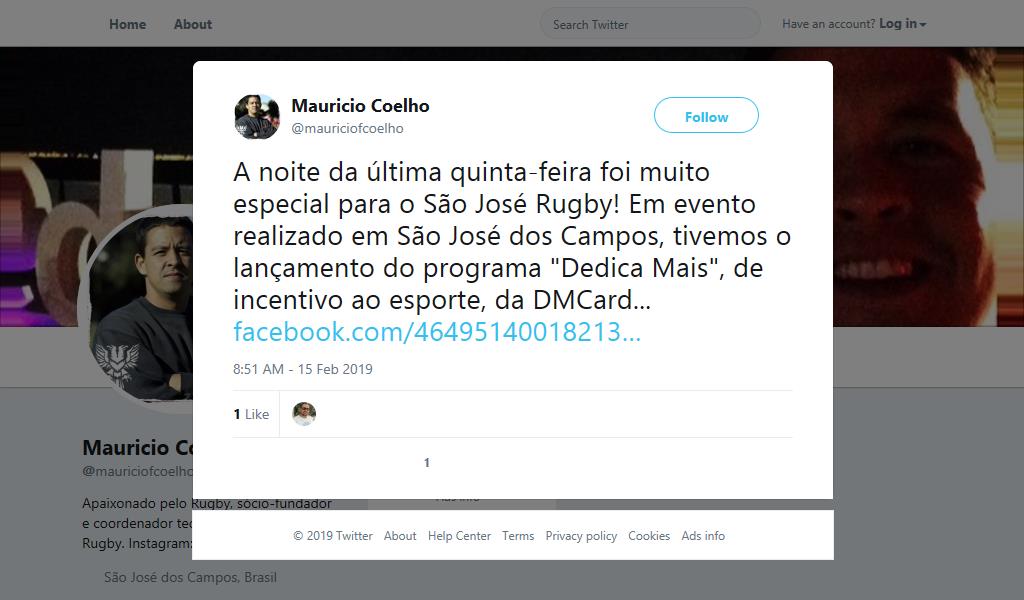Image resolution: width=1024 pixels, height=600 pixels.
Task: View avatar of user who liked the tweet
Action: click(x=304, y=414)
